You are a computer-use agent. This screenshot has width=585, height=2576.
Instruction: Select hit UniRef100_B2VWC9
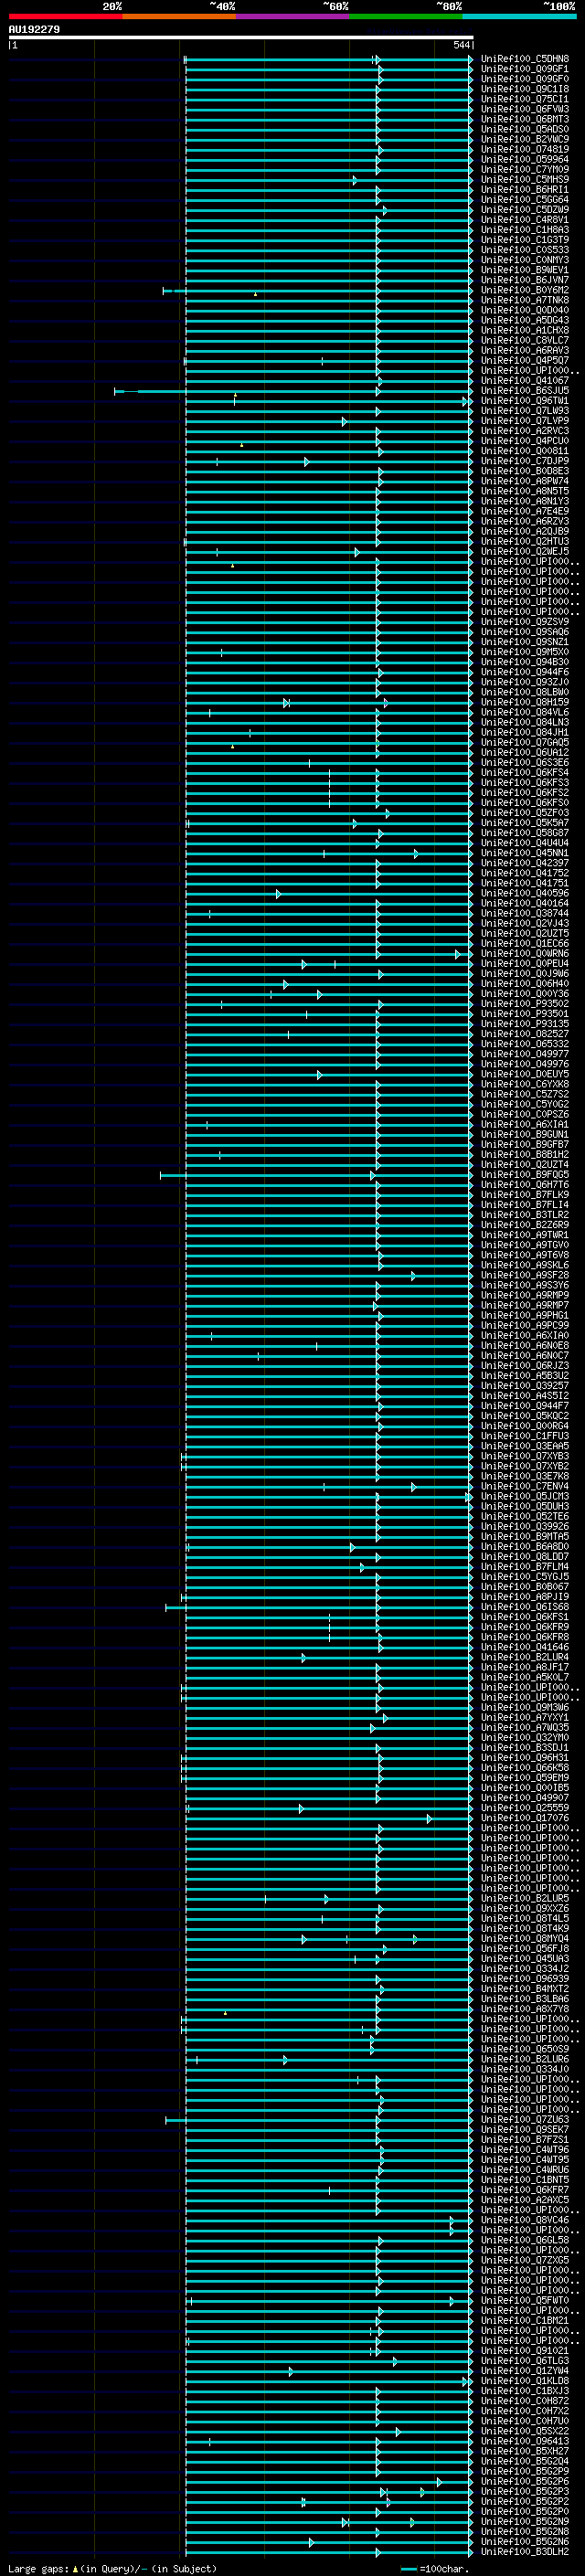tap(524, 139)
